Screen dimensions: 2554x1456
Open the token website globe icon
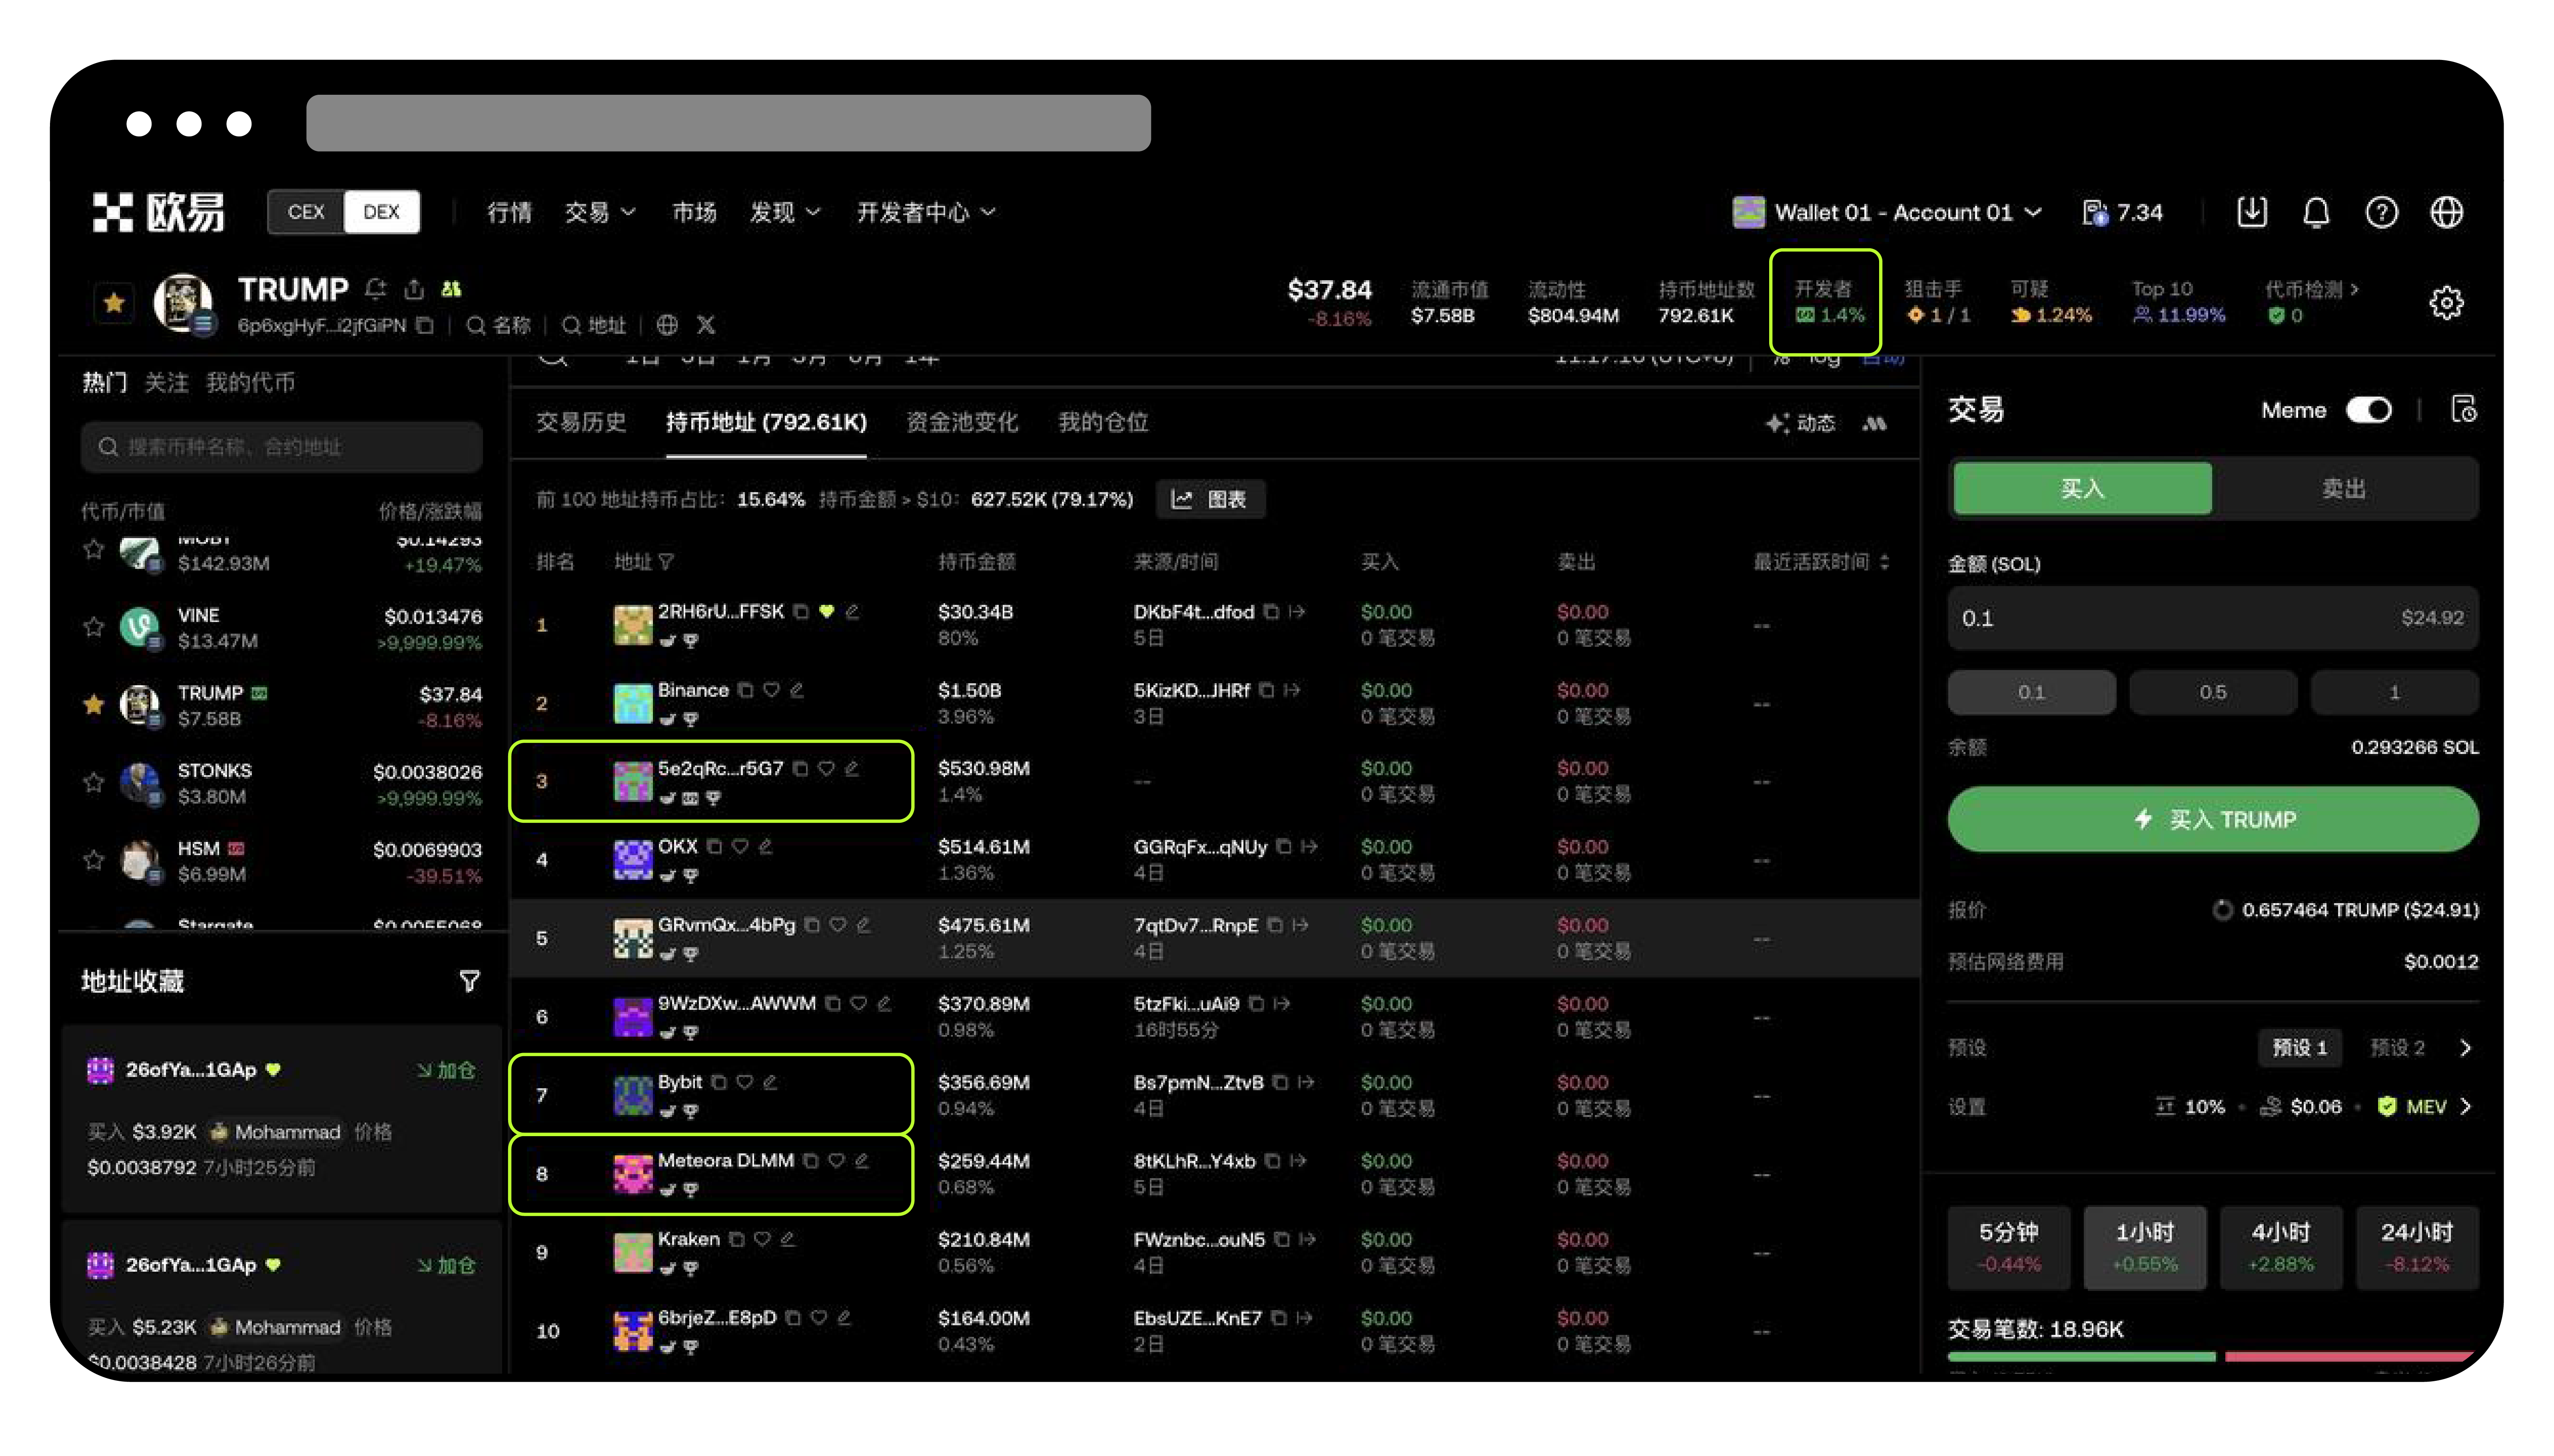(x=667, y=325)
